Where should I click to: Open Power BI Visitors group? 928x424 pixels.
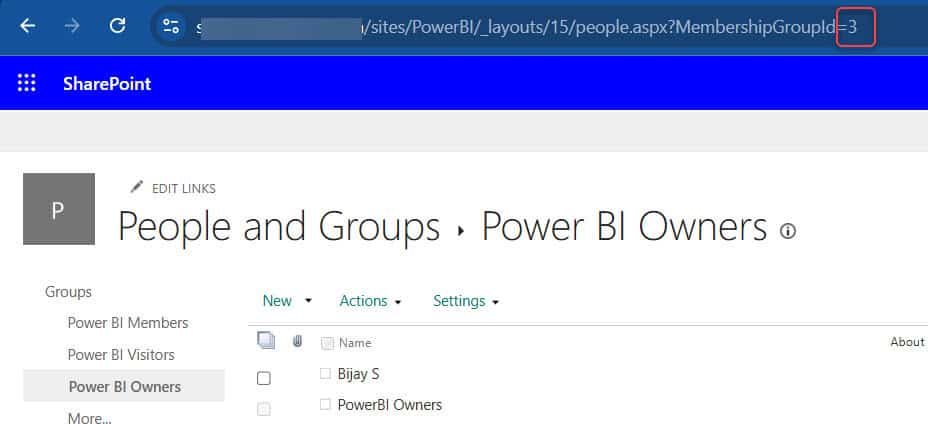(121, 355)
